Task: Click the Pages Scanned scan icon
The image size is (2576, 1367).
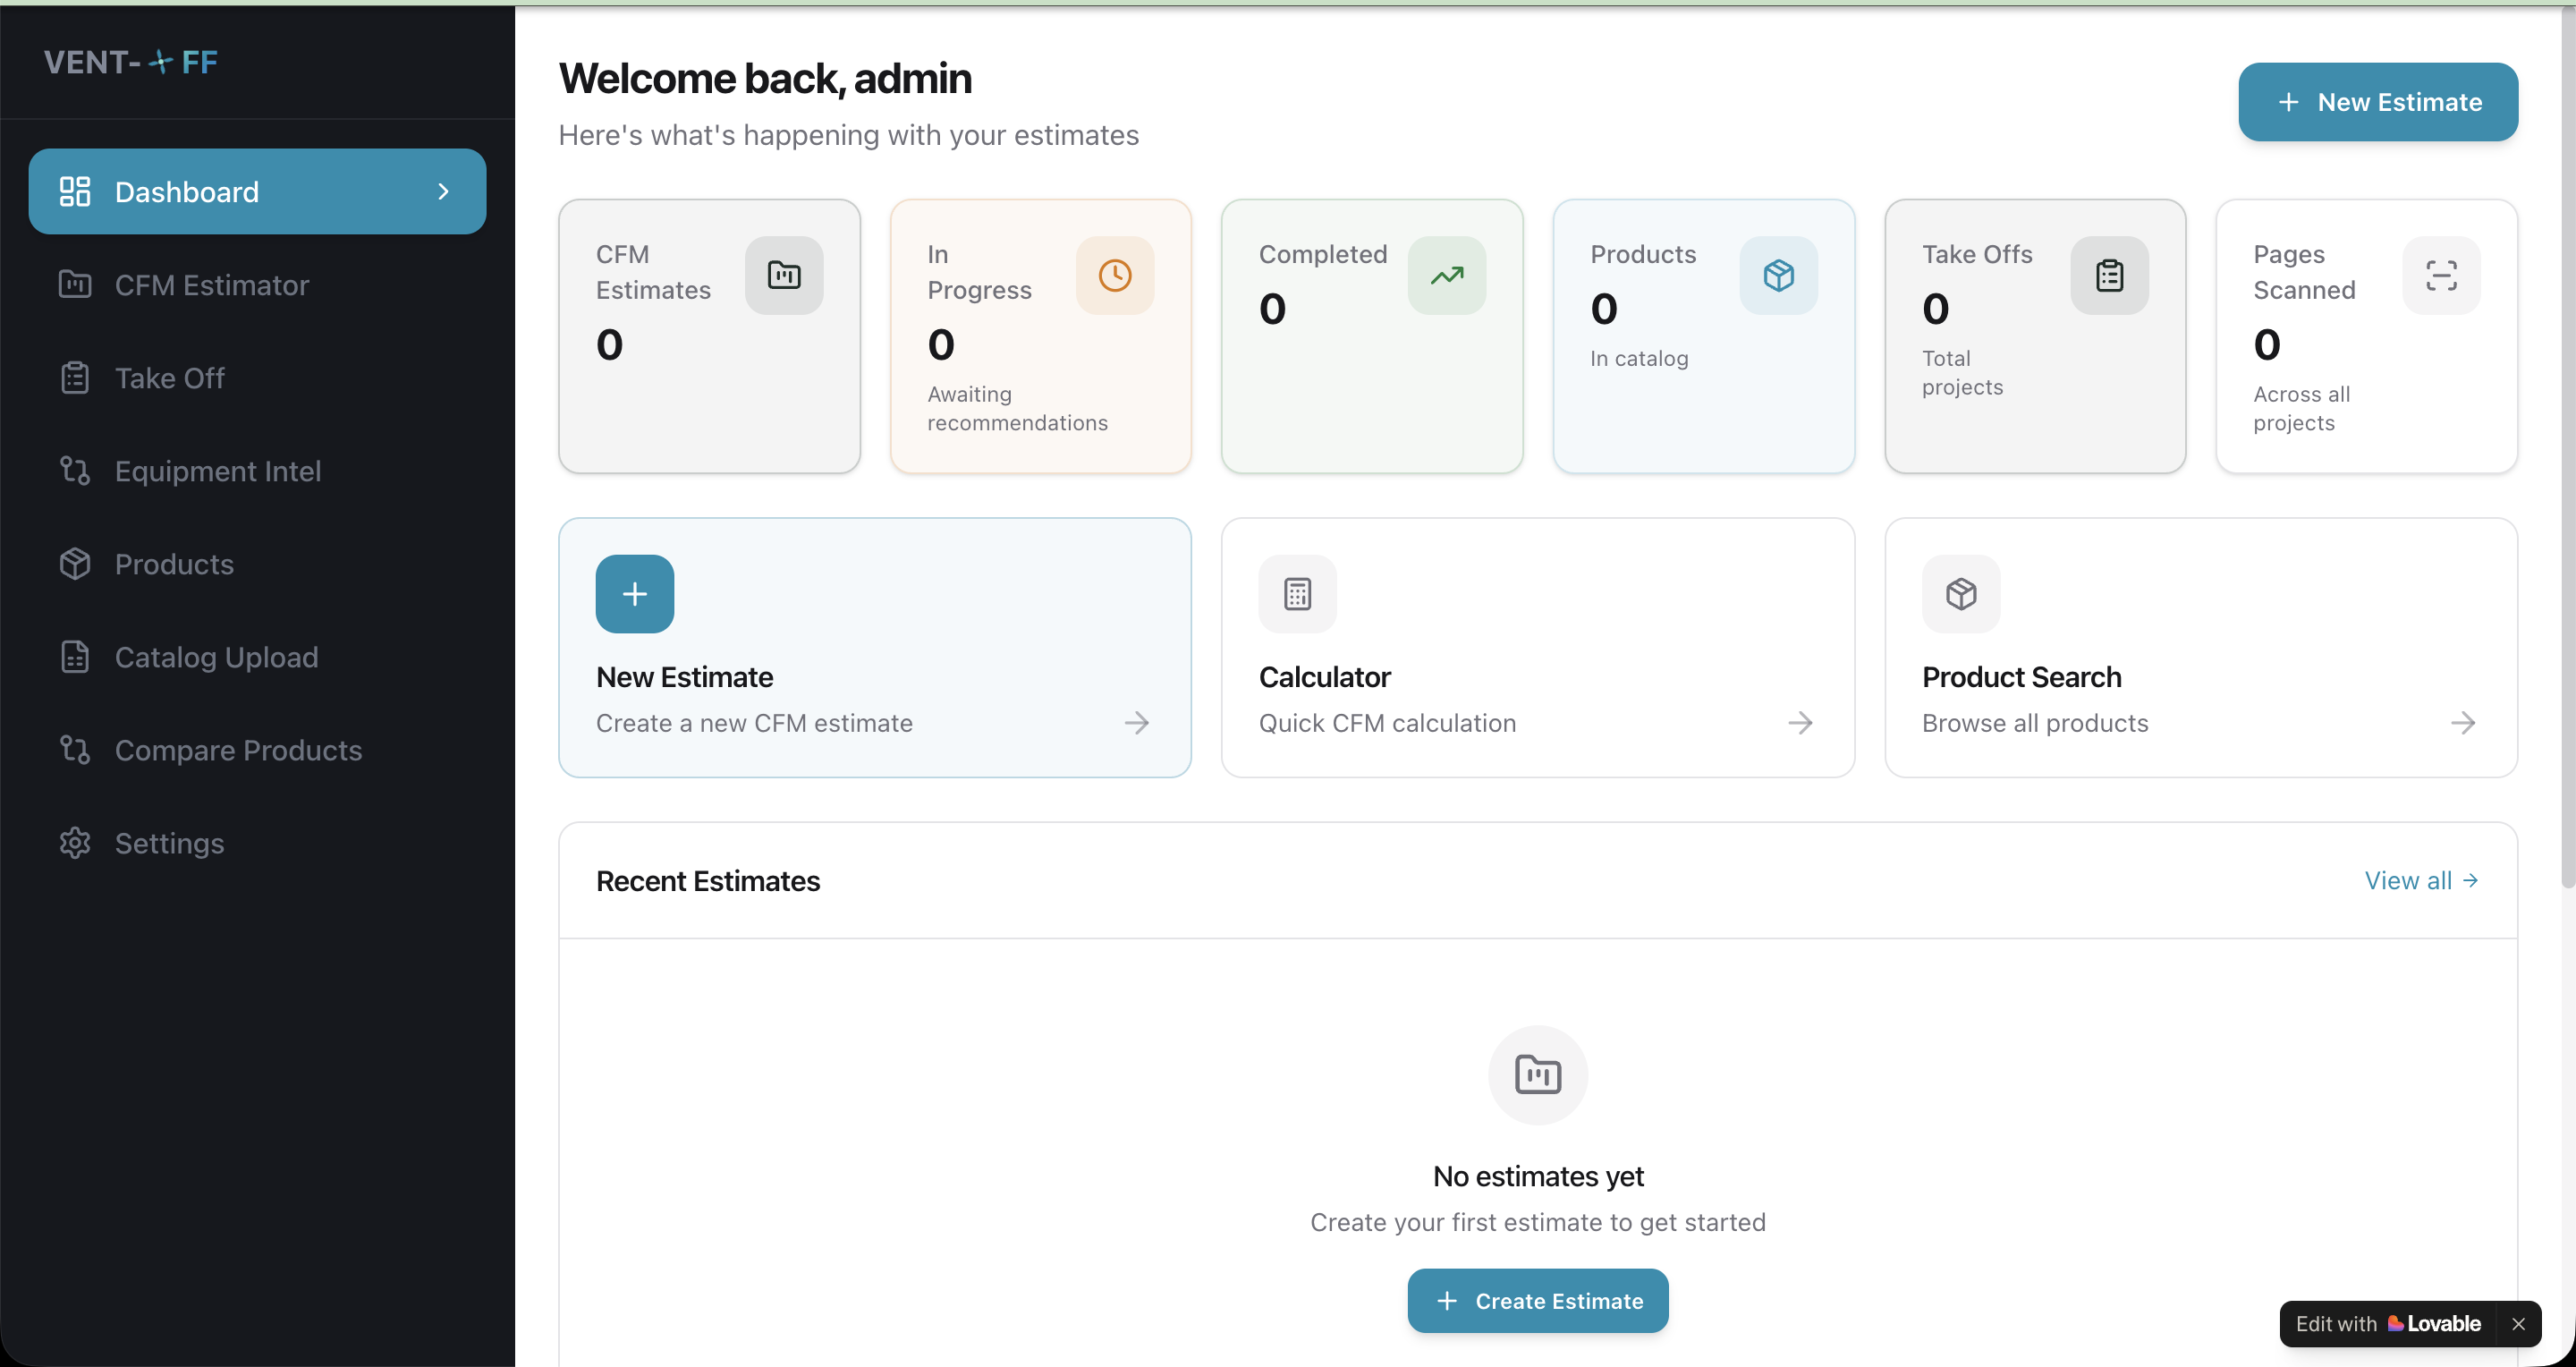Action: (2440, 275)
